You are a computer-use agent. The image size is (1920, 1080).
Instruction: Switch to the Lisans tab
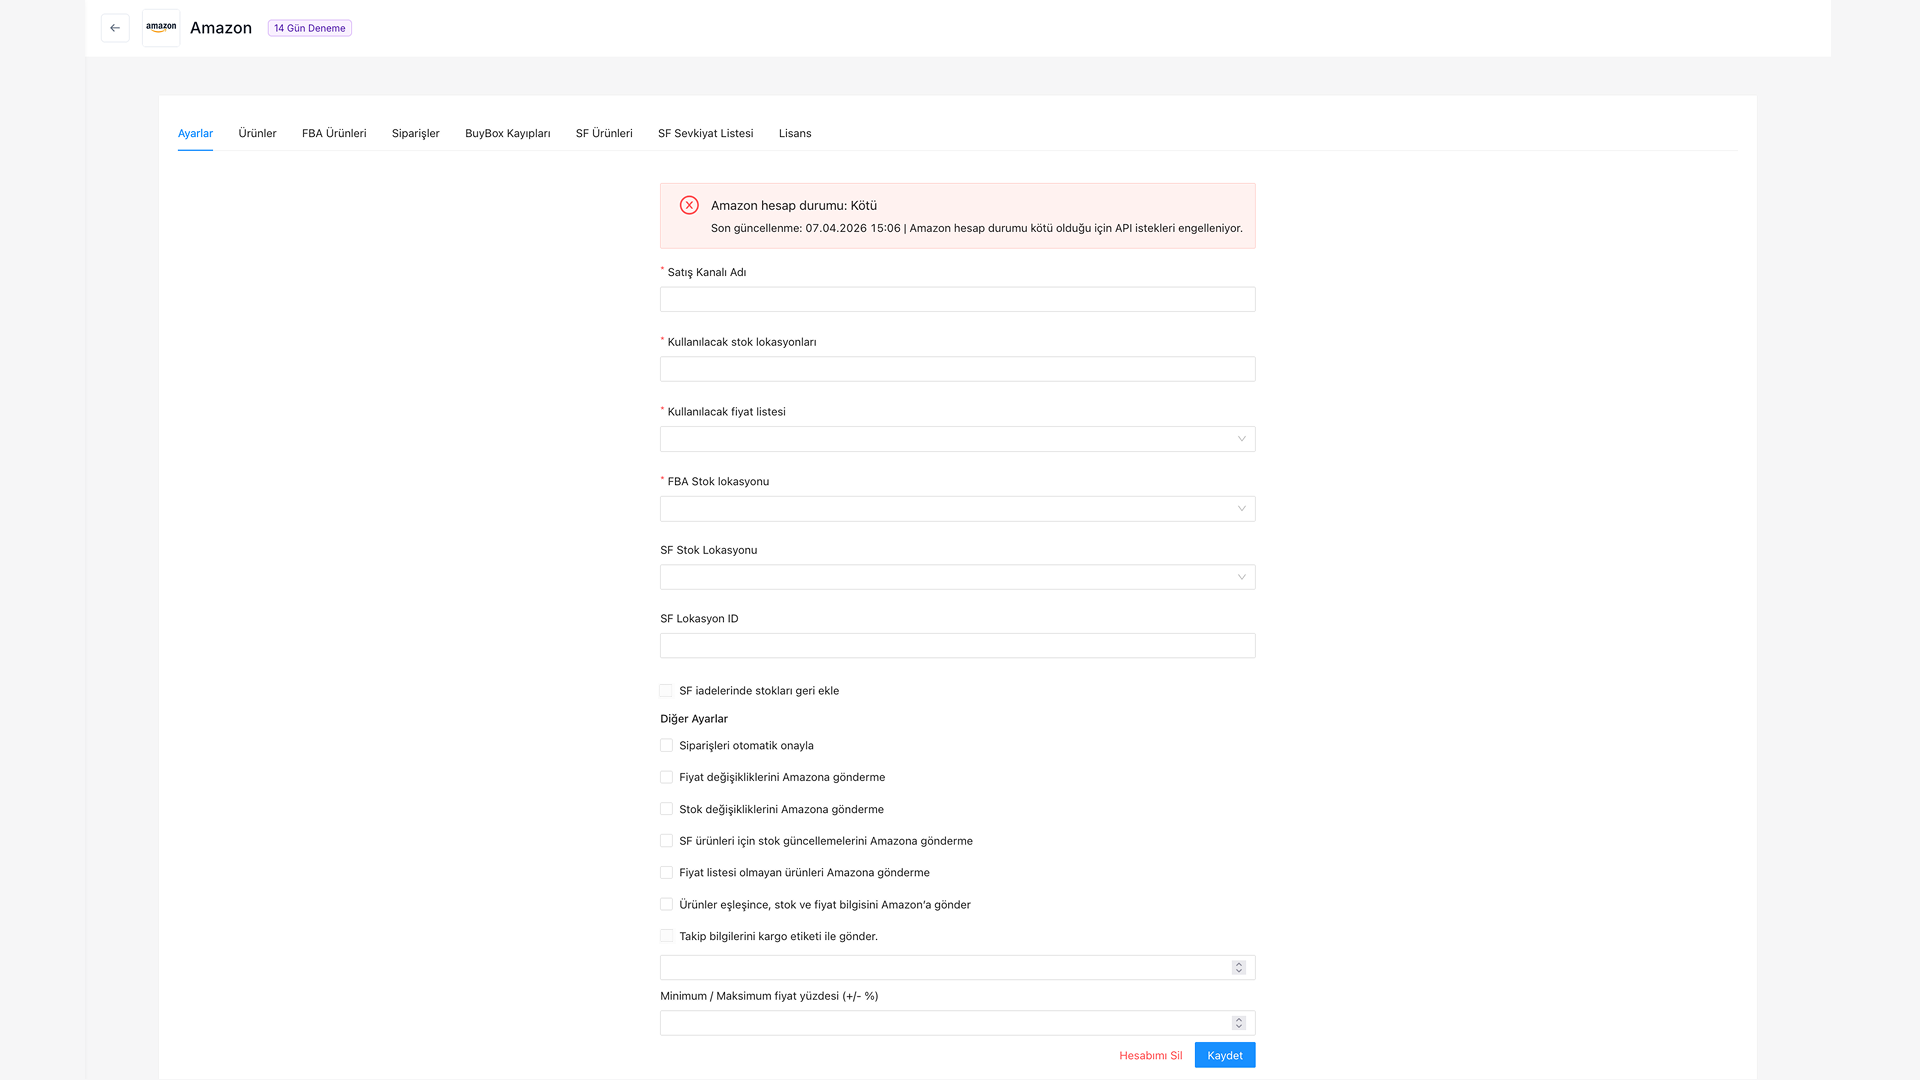click(x=795, y=133)
